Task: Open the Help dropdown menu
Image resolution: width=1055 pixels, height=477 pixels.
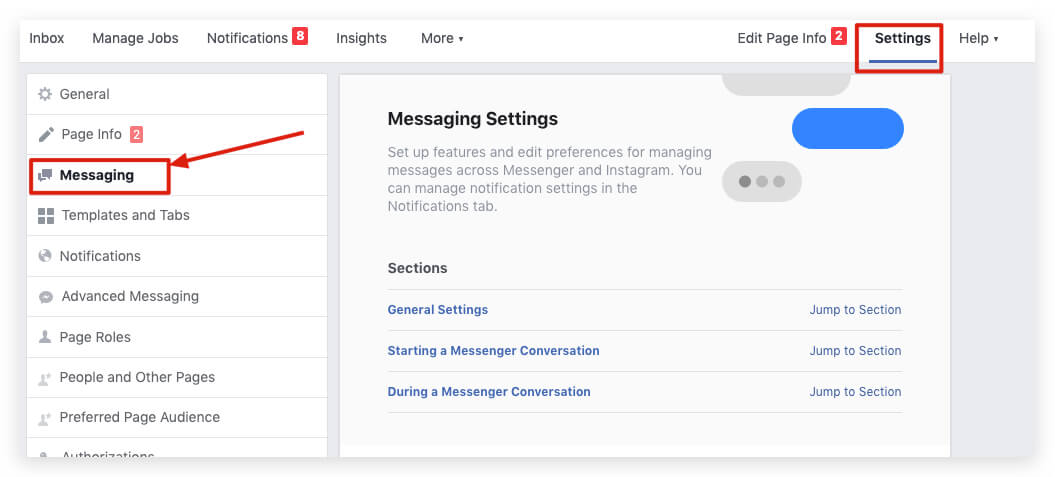Action: click(978, 38)
